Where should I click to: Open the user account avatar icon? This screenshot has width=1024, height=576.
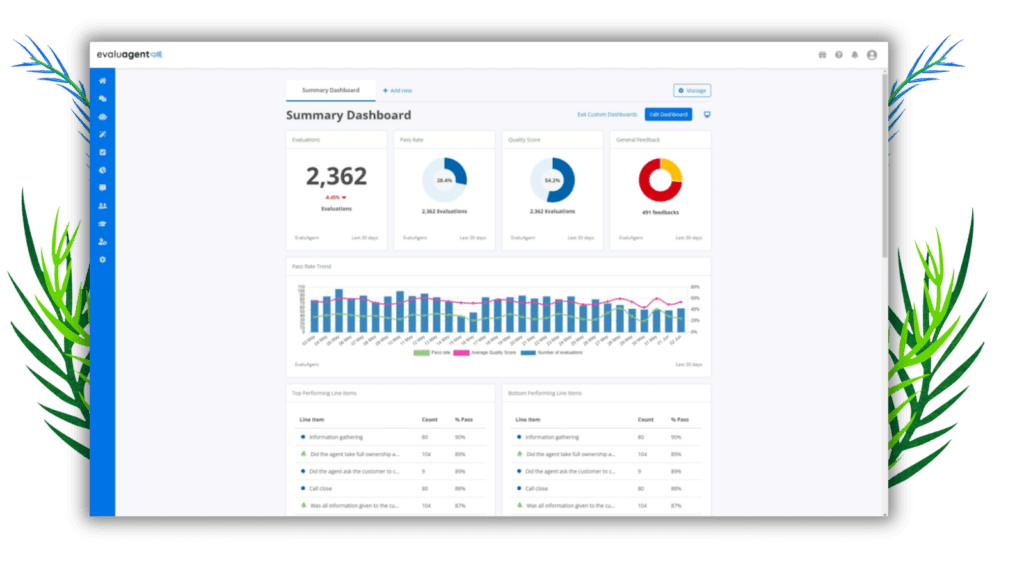[872, 55]
